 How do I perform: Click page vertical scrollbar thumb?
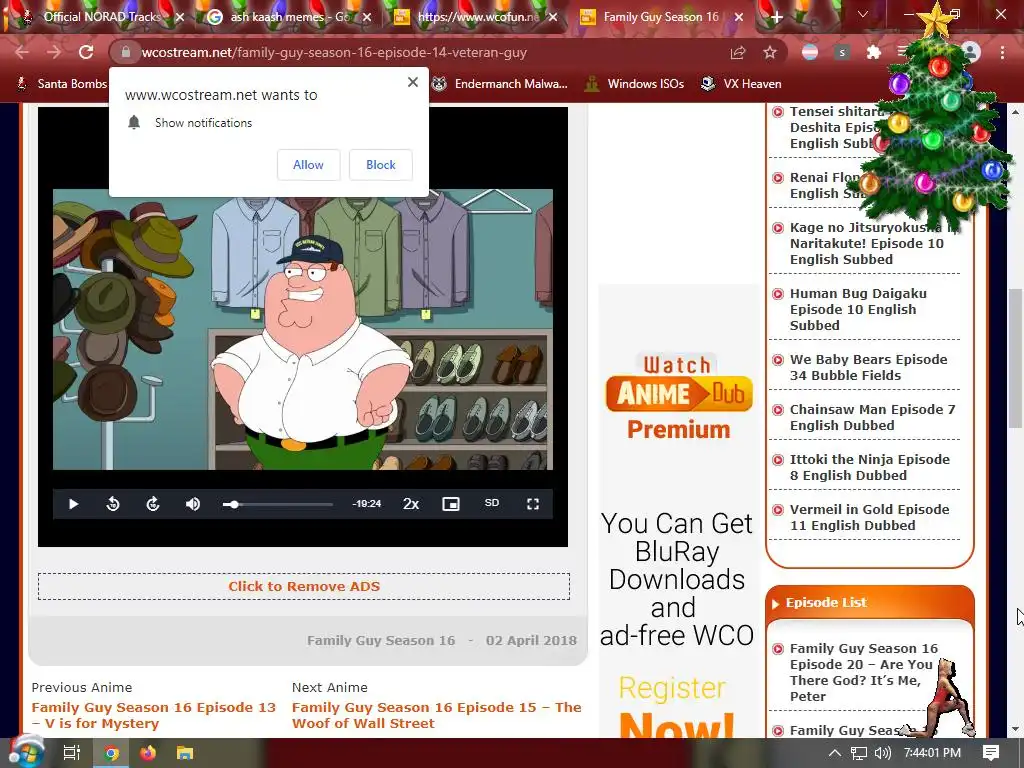click(x=1016, y=358)
